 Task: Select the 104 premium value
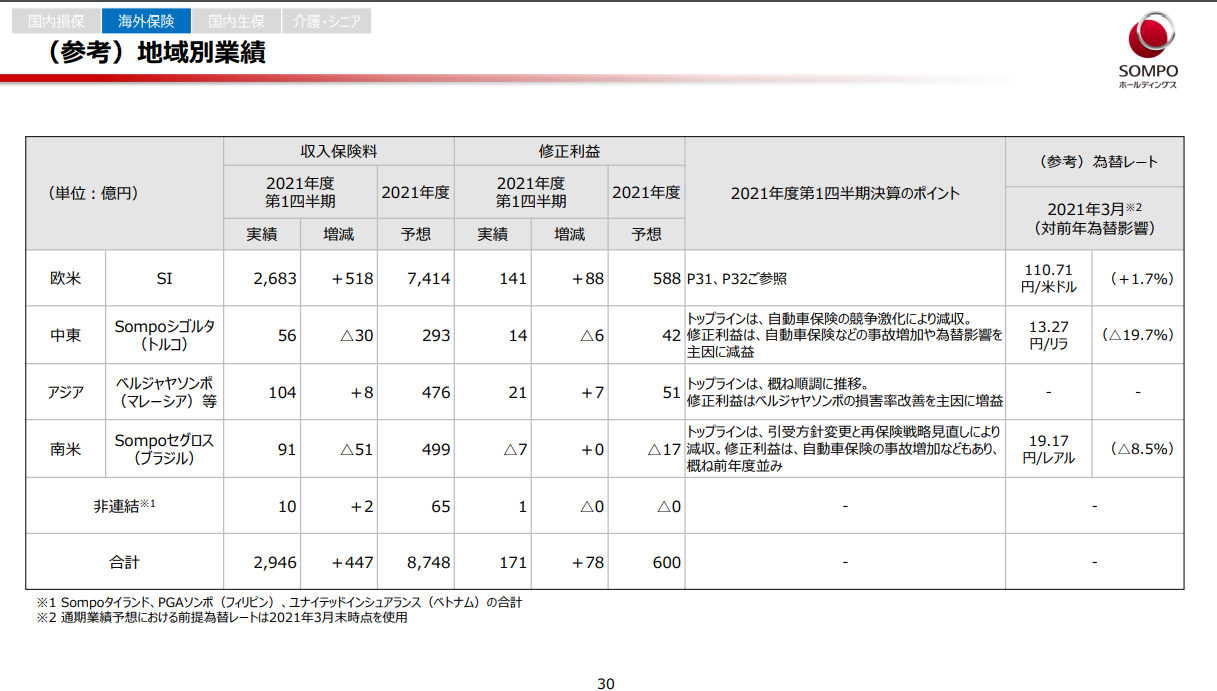tap(283, 392)
